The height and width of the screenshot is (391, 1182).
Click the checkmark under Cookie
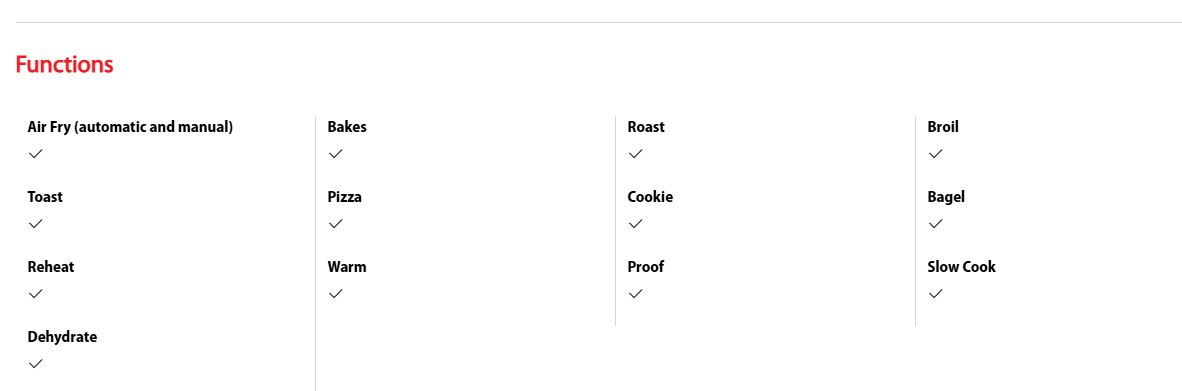[635, 224]
